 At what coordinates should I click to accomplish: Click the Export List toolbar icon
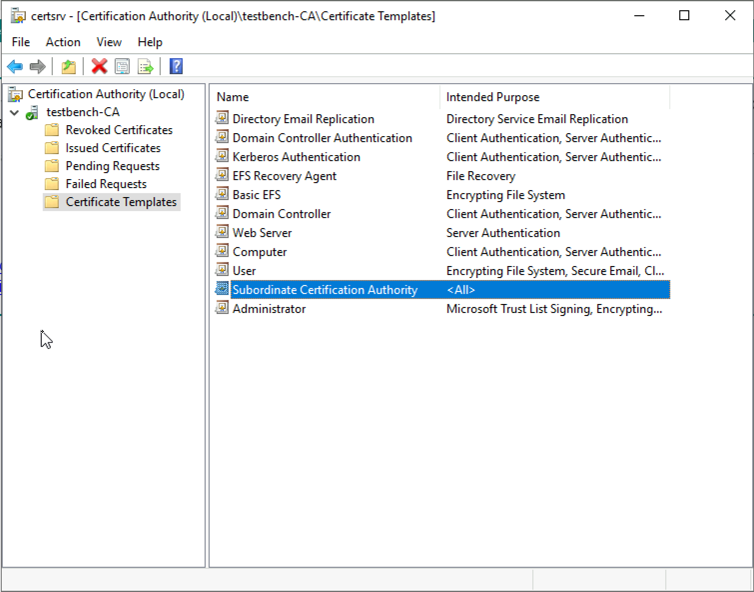(145, 66)
